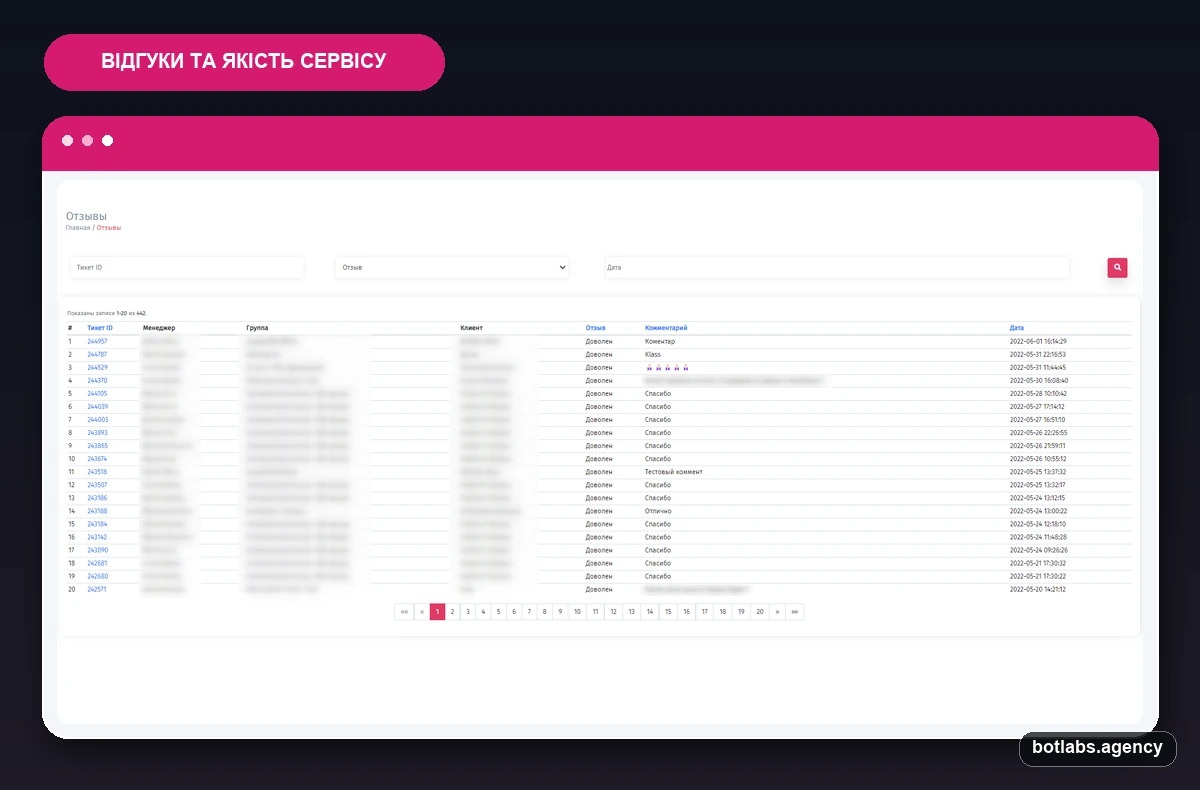1200x790 pixels.
Task: Open ticket 244787
Action: click(97, 354)
